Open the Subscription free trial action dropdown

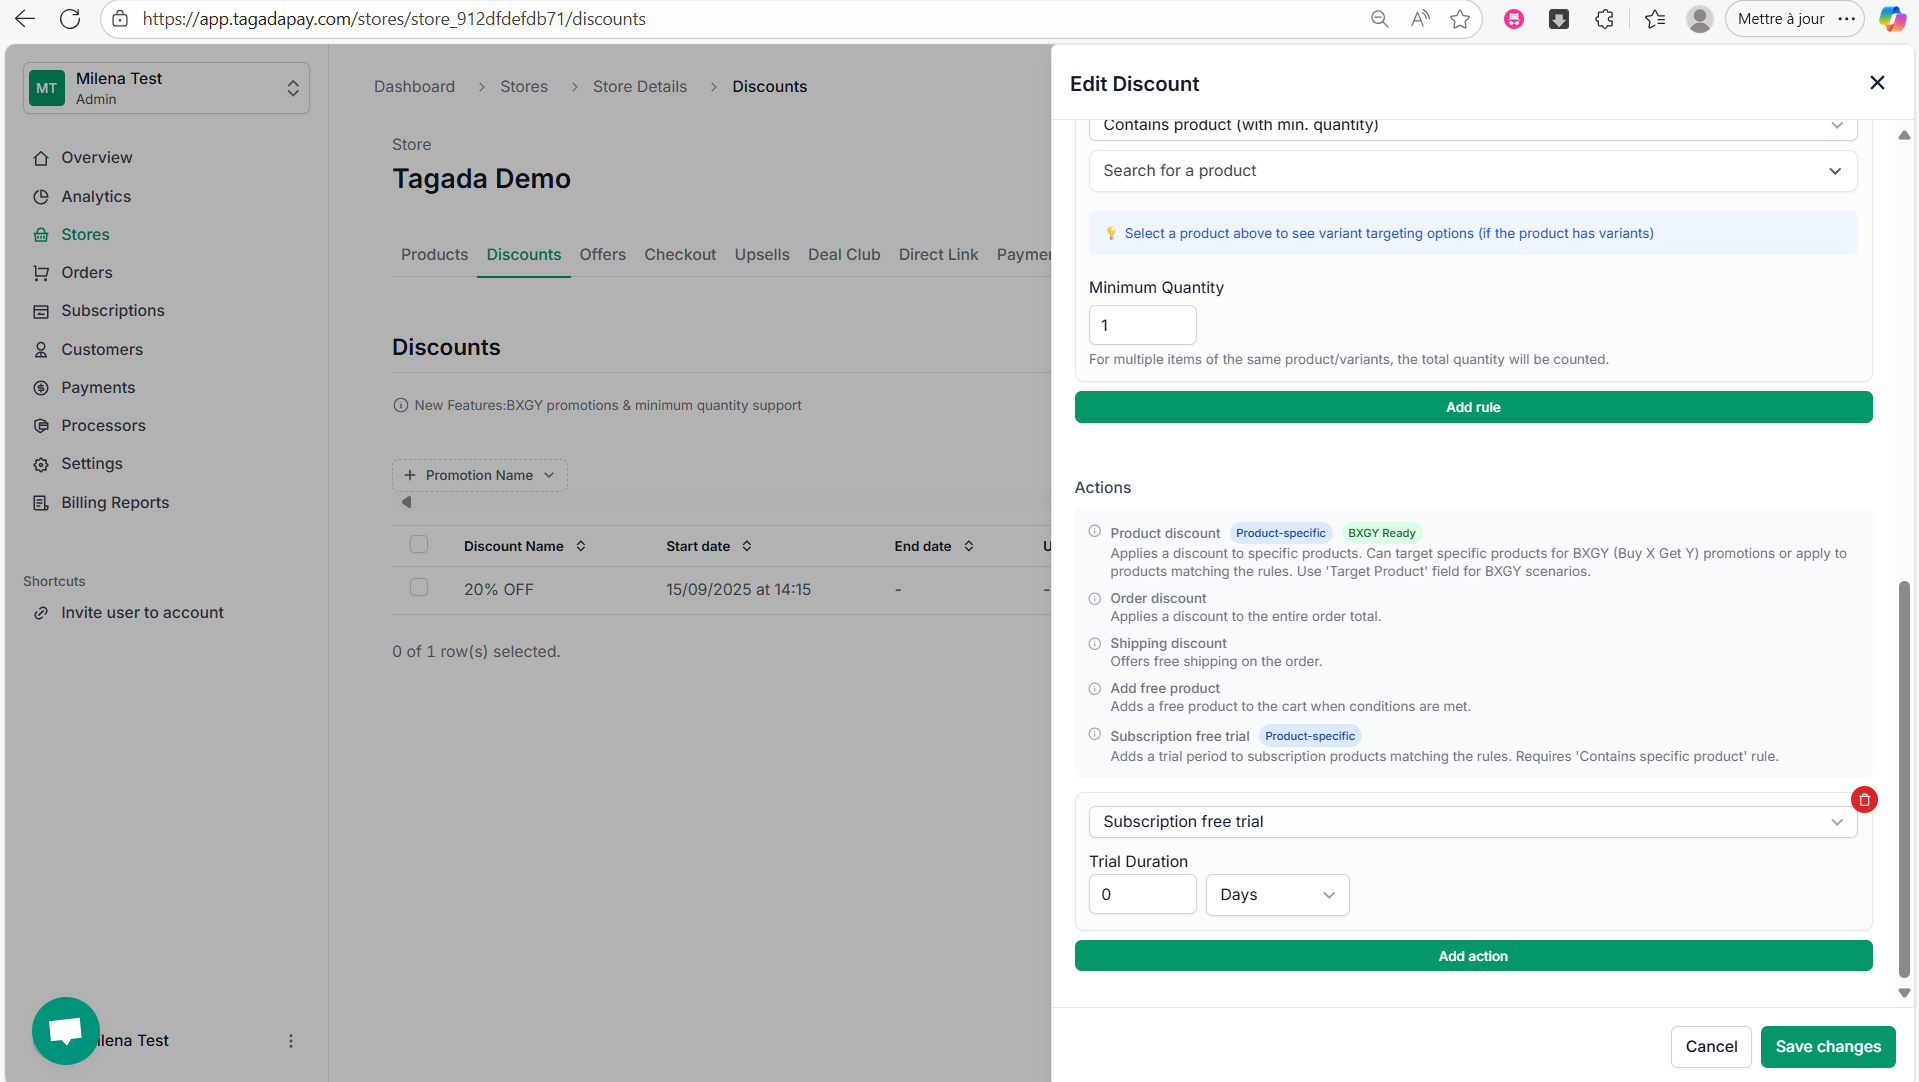[x=1473, y=822]
